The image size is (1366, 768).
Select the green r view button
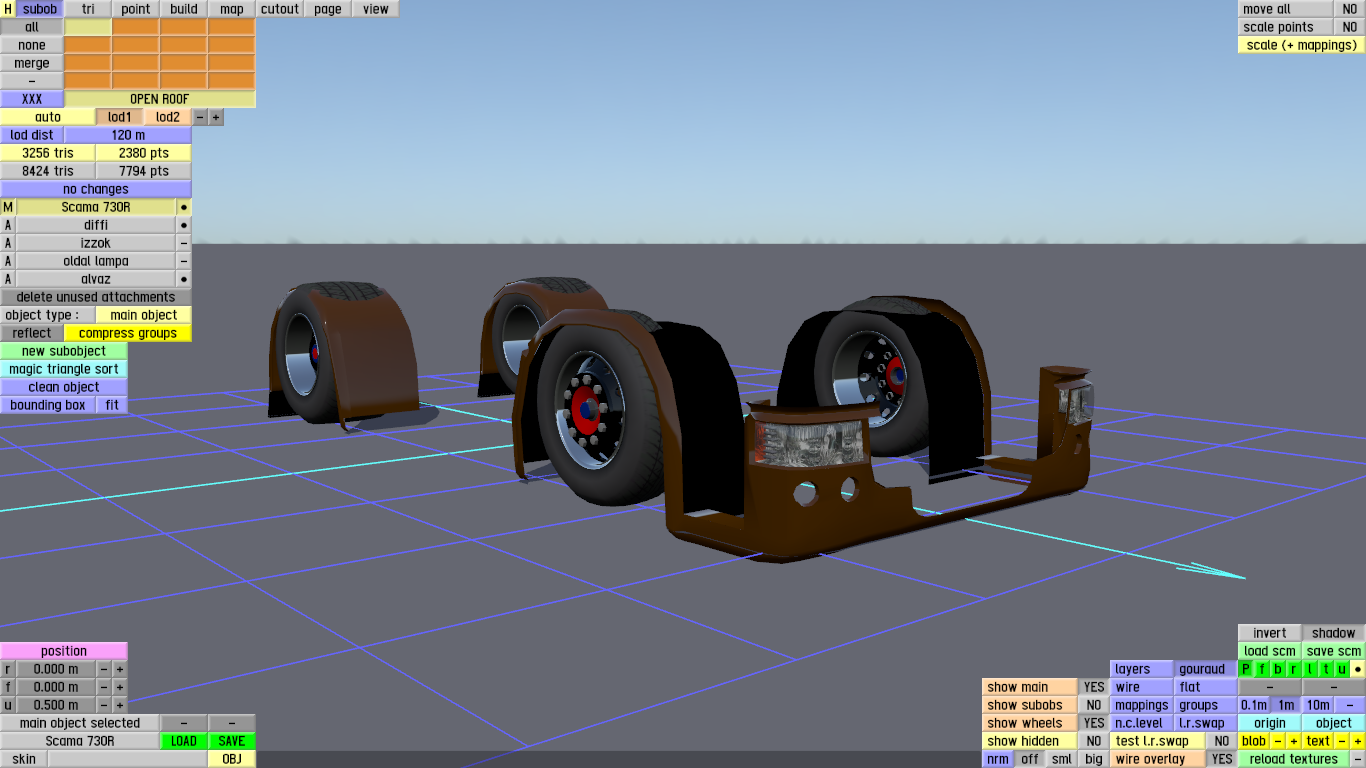tap(1294, 669)
